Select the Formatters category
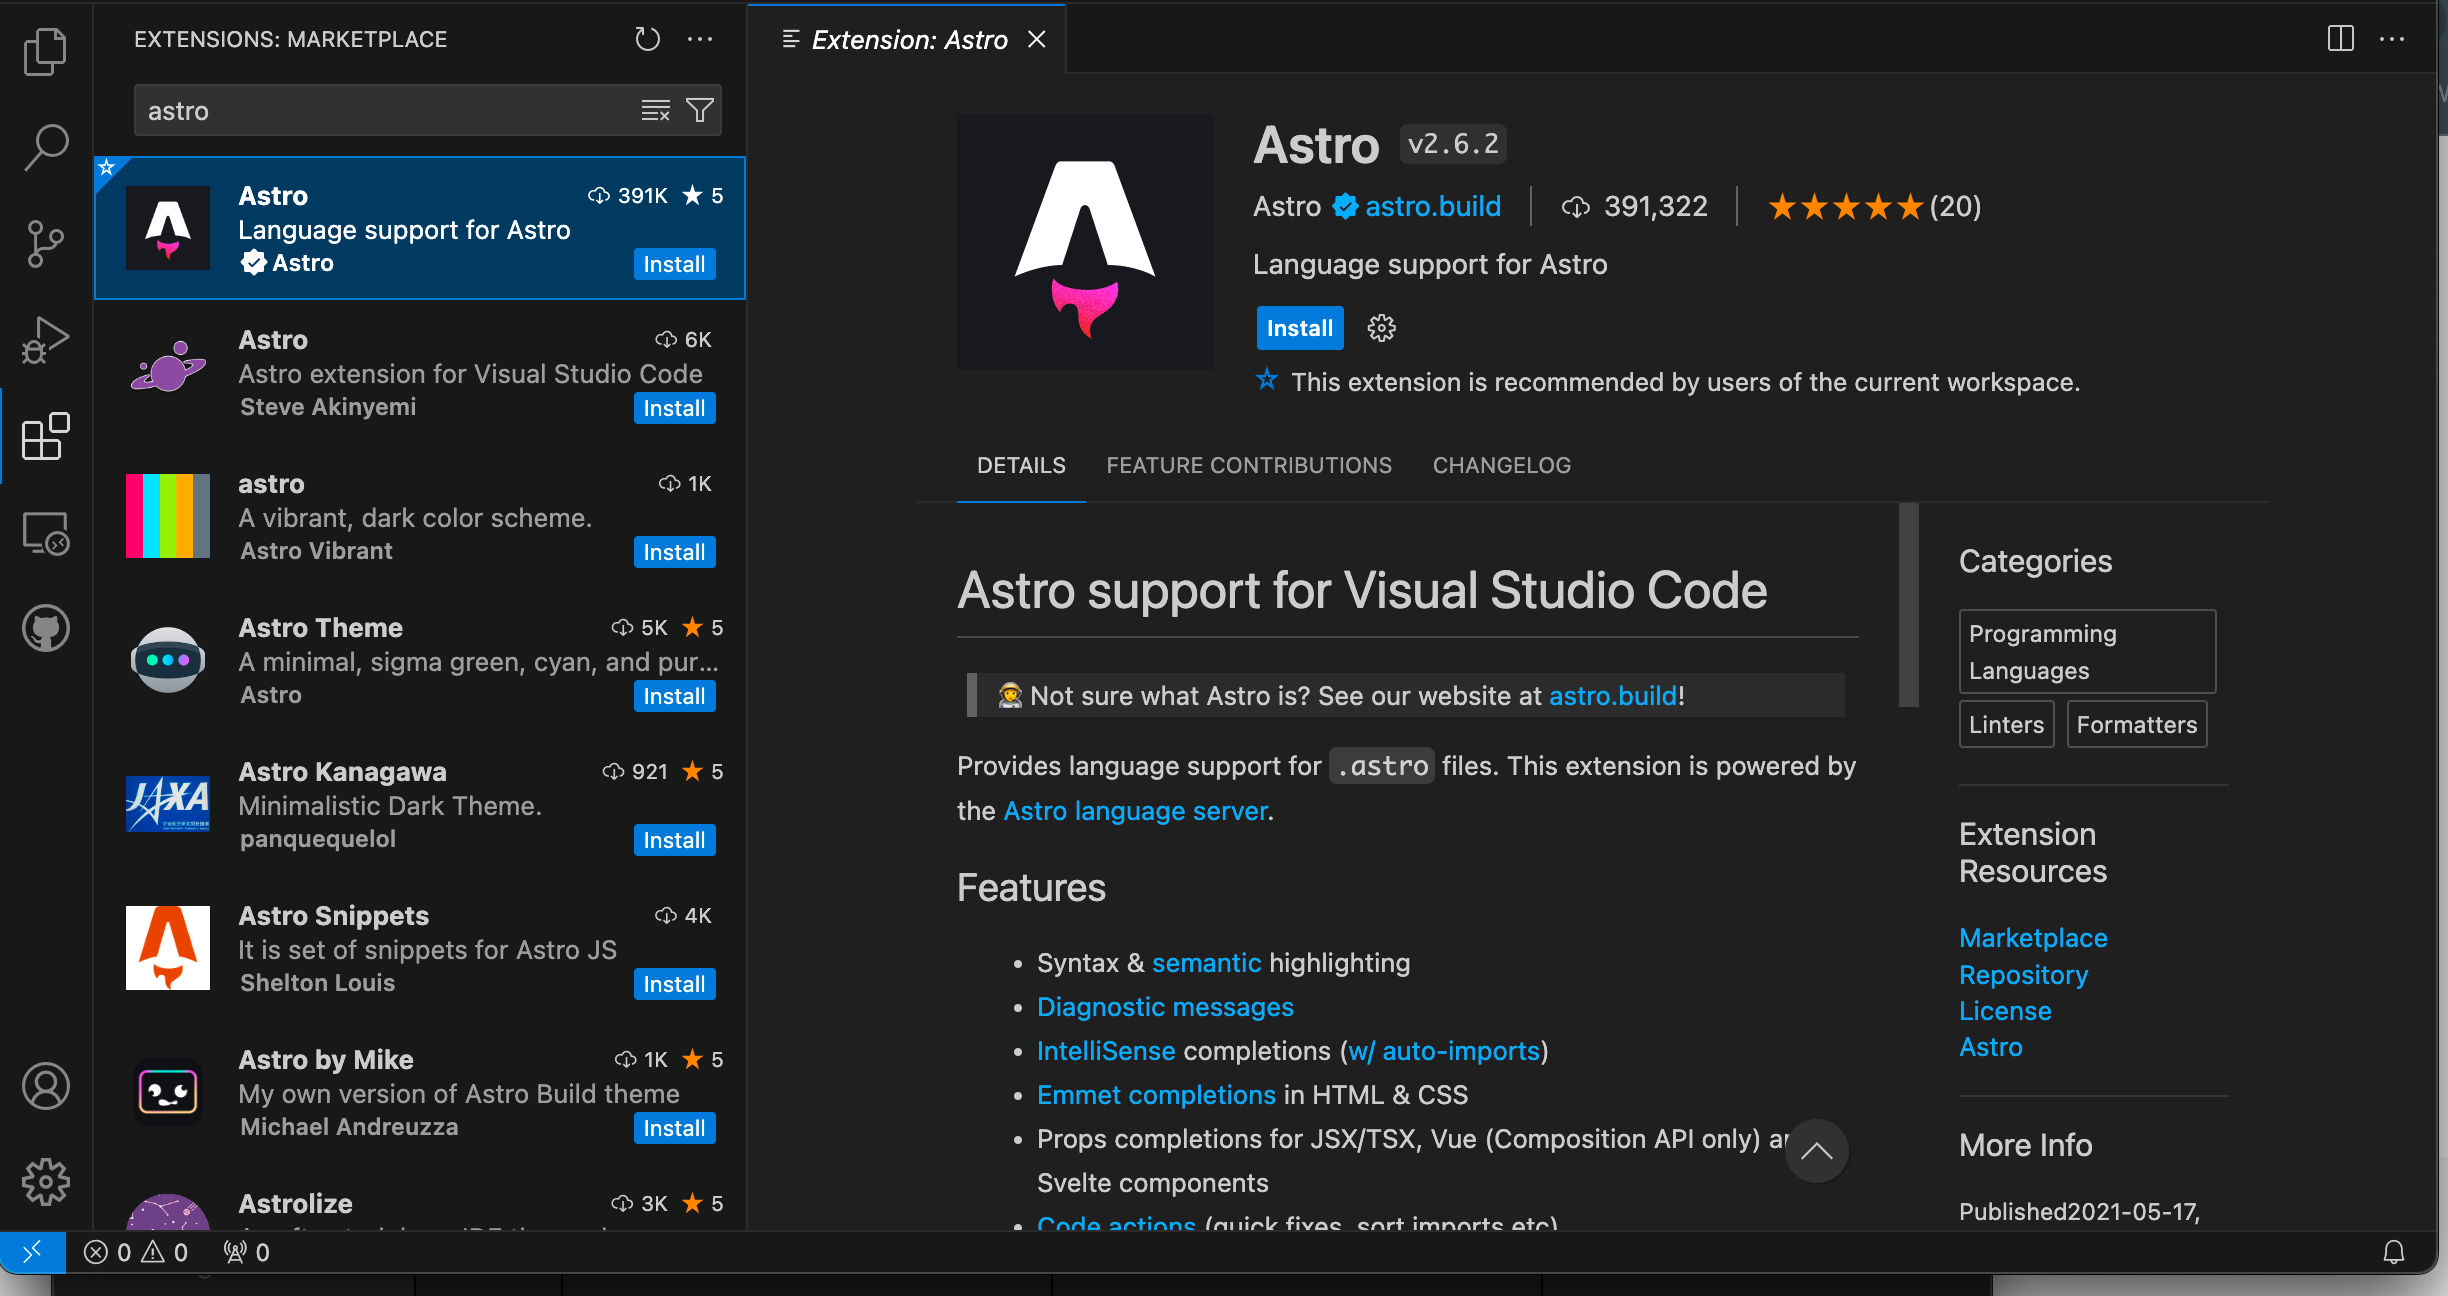 point(2136,725)
